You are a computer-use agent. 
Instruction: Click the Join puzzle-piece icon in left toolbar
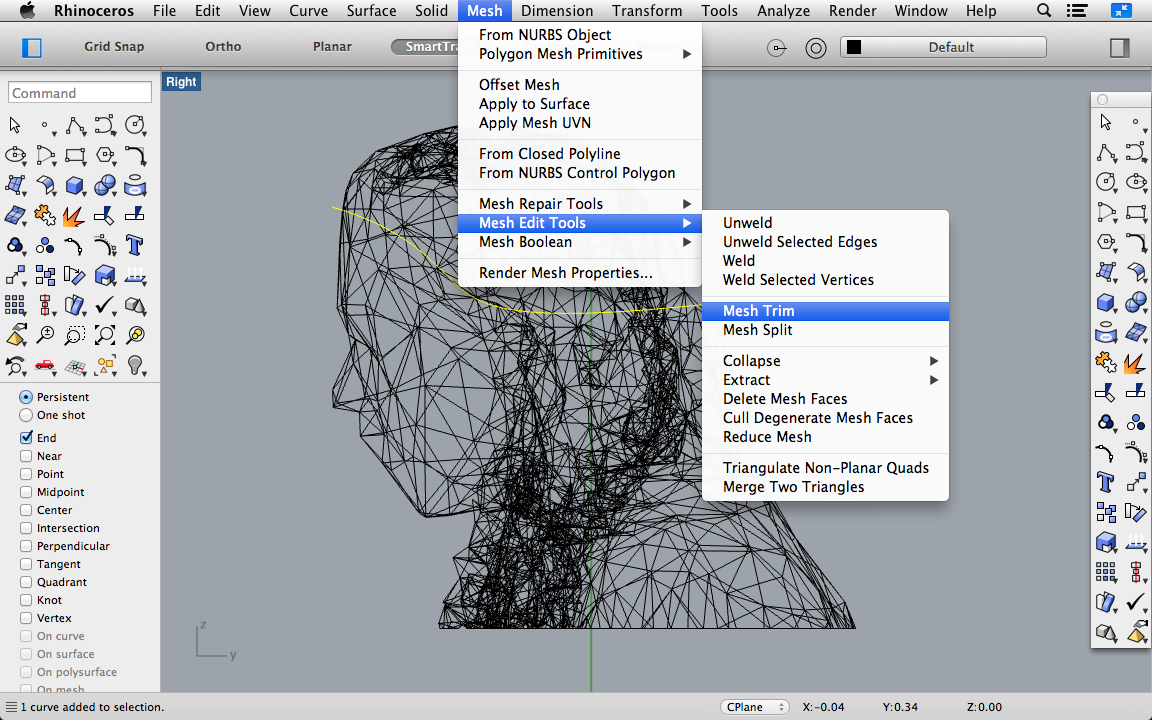tap(44, 215)
